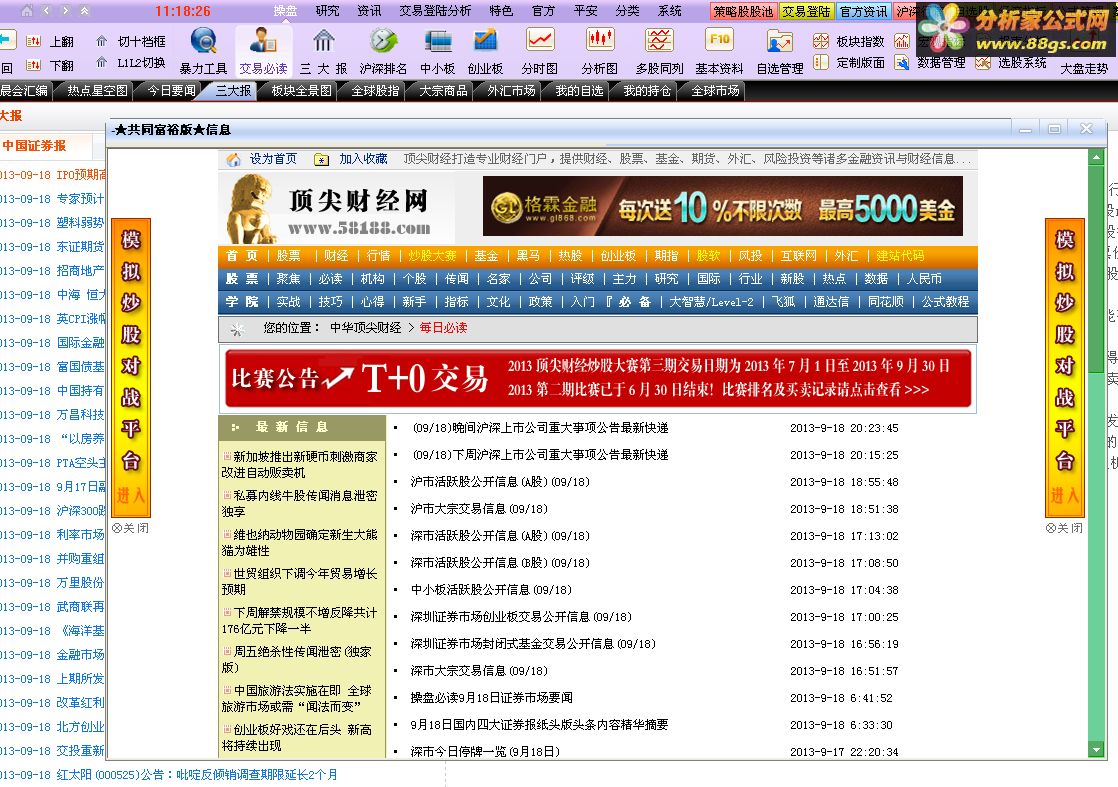The width and height of the screenshot is (1118, 787).
Task: Click the scrollbar up arrow in info window
Action: (1096, 156)
